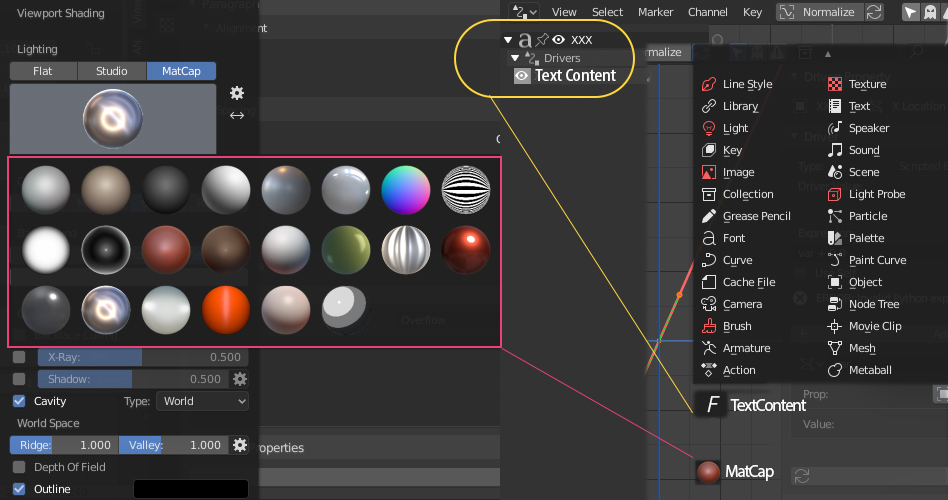Adjust the Shadow 0.500 slider
948x500 pixels.
click(x=134, y=379)
